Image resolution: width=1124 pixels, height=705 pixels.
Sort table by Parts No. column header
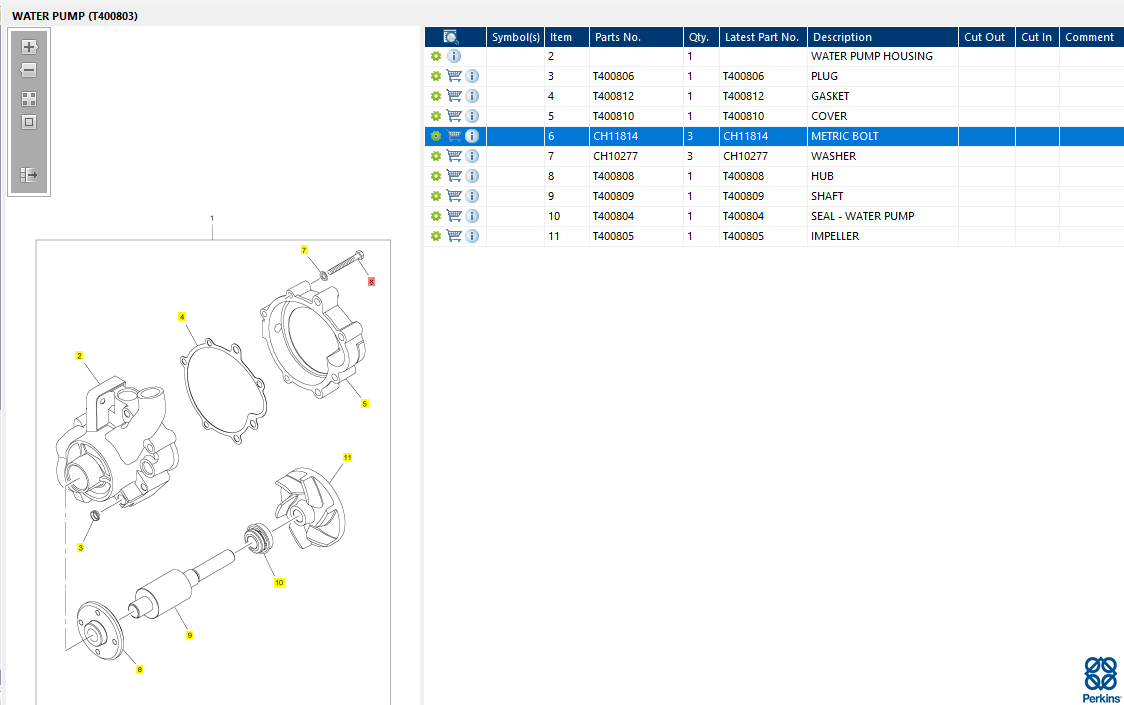point(617,37)
